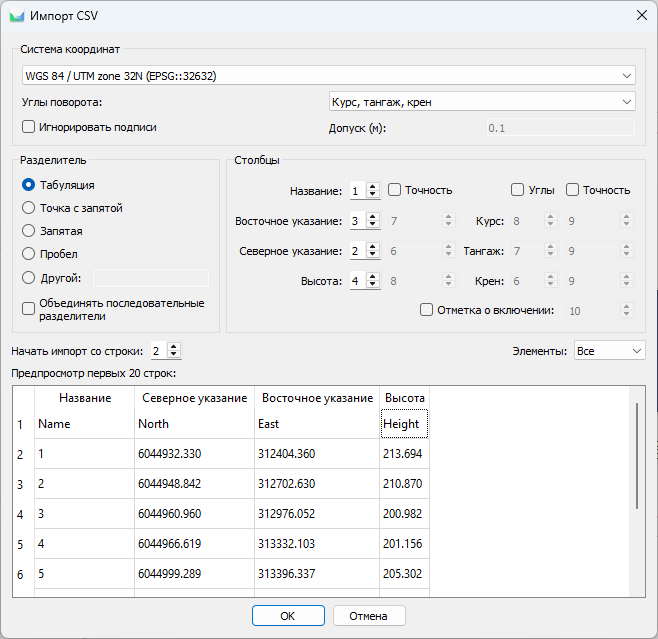Enable coordinate Точность checkbox next to Название
The height and width of the screenshot is (639, 658).
point(394,190)
